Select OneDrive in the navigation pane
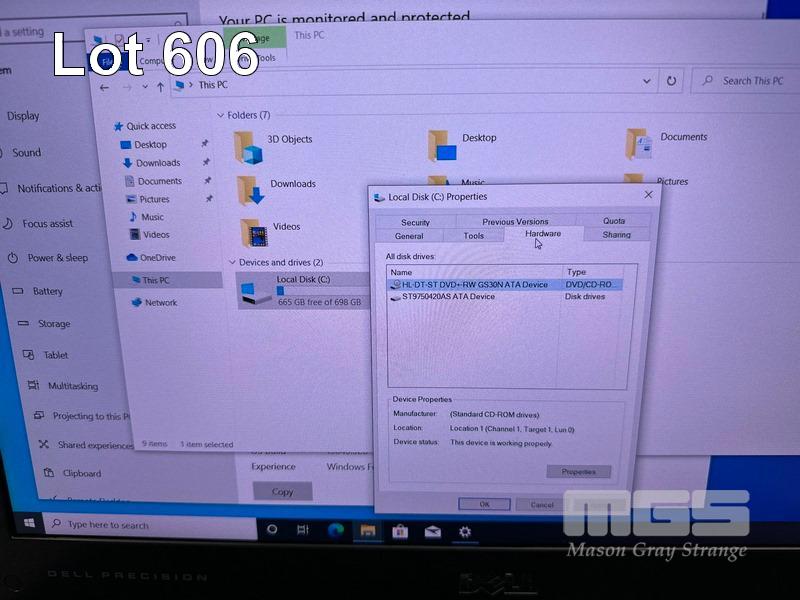 [x=157, y=258]
